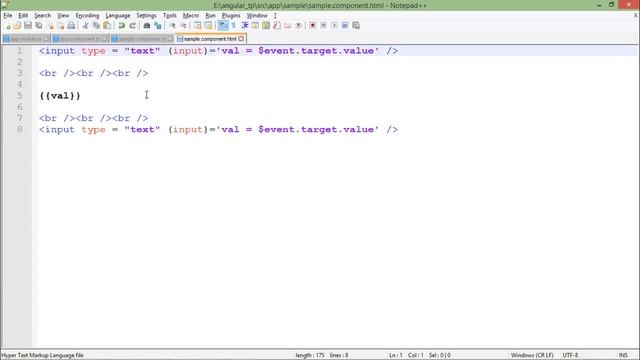Toggle the Document Map toolbar icon
The height and width of the screenshot is (360, 640).
point(266,26)
